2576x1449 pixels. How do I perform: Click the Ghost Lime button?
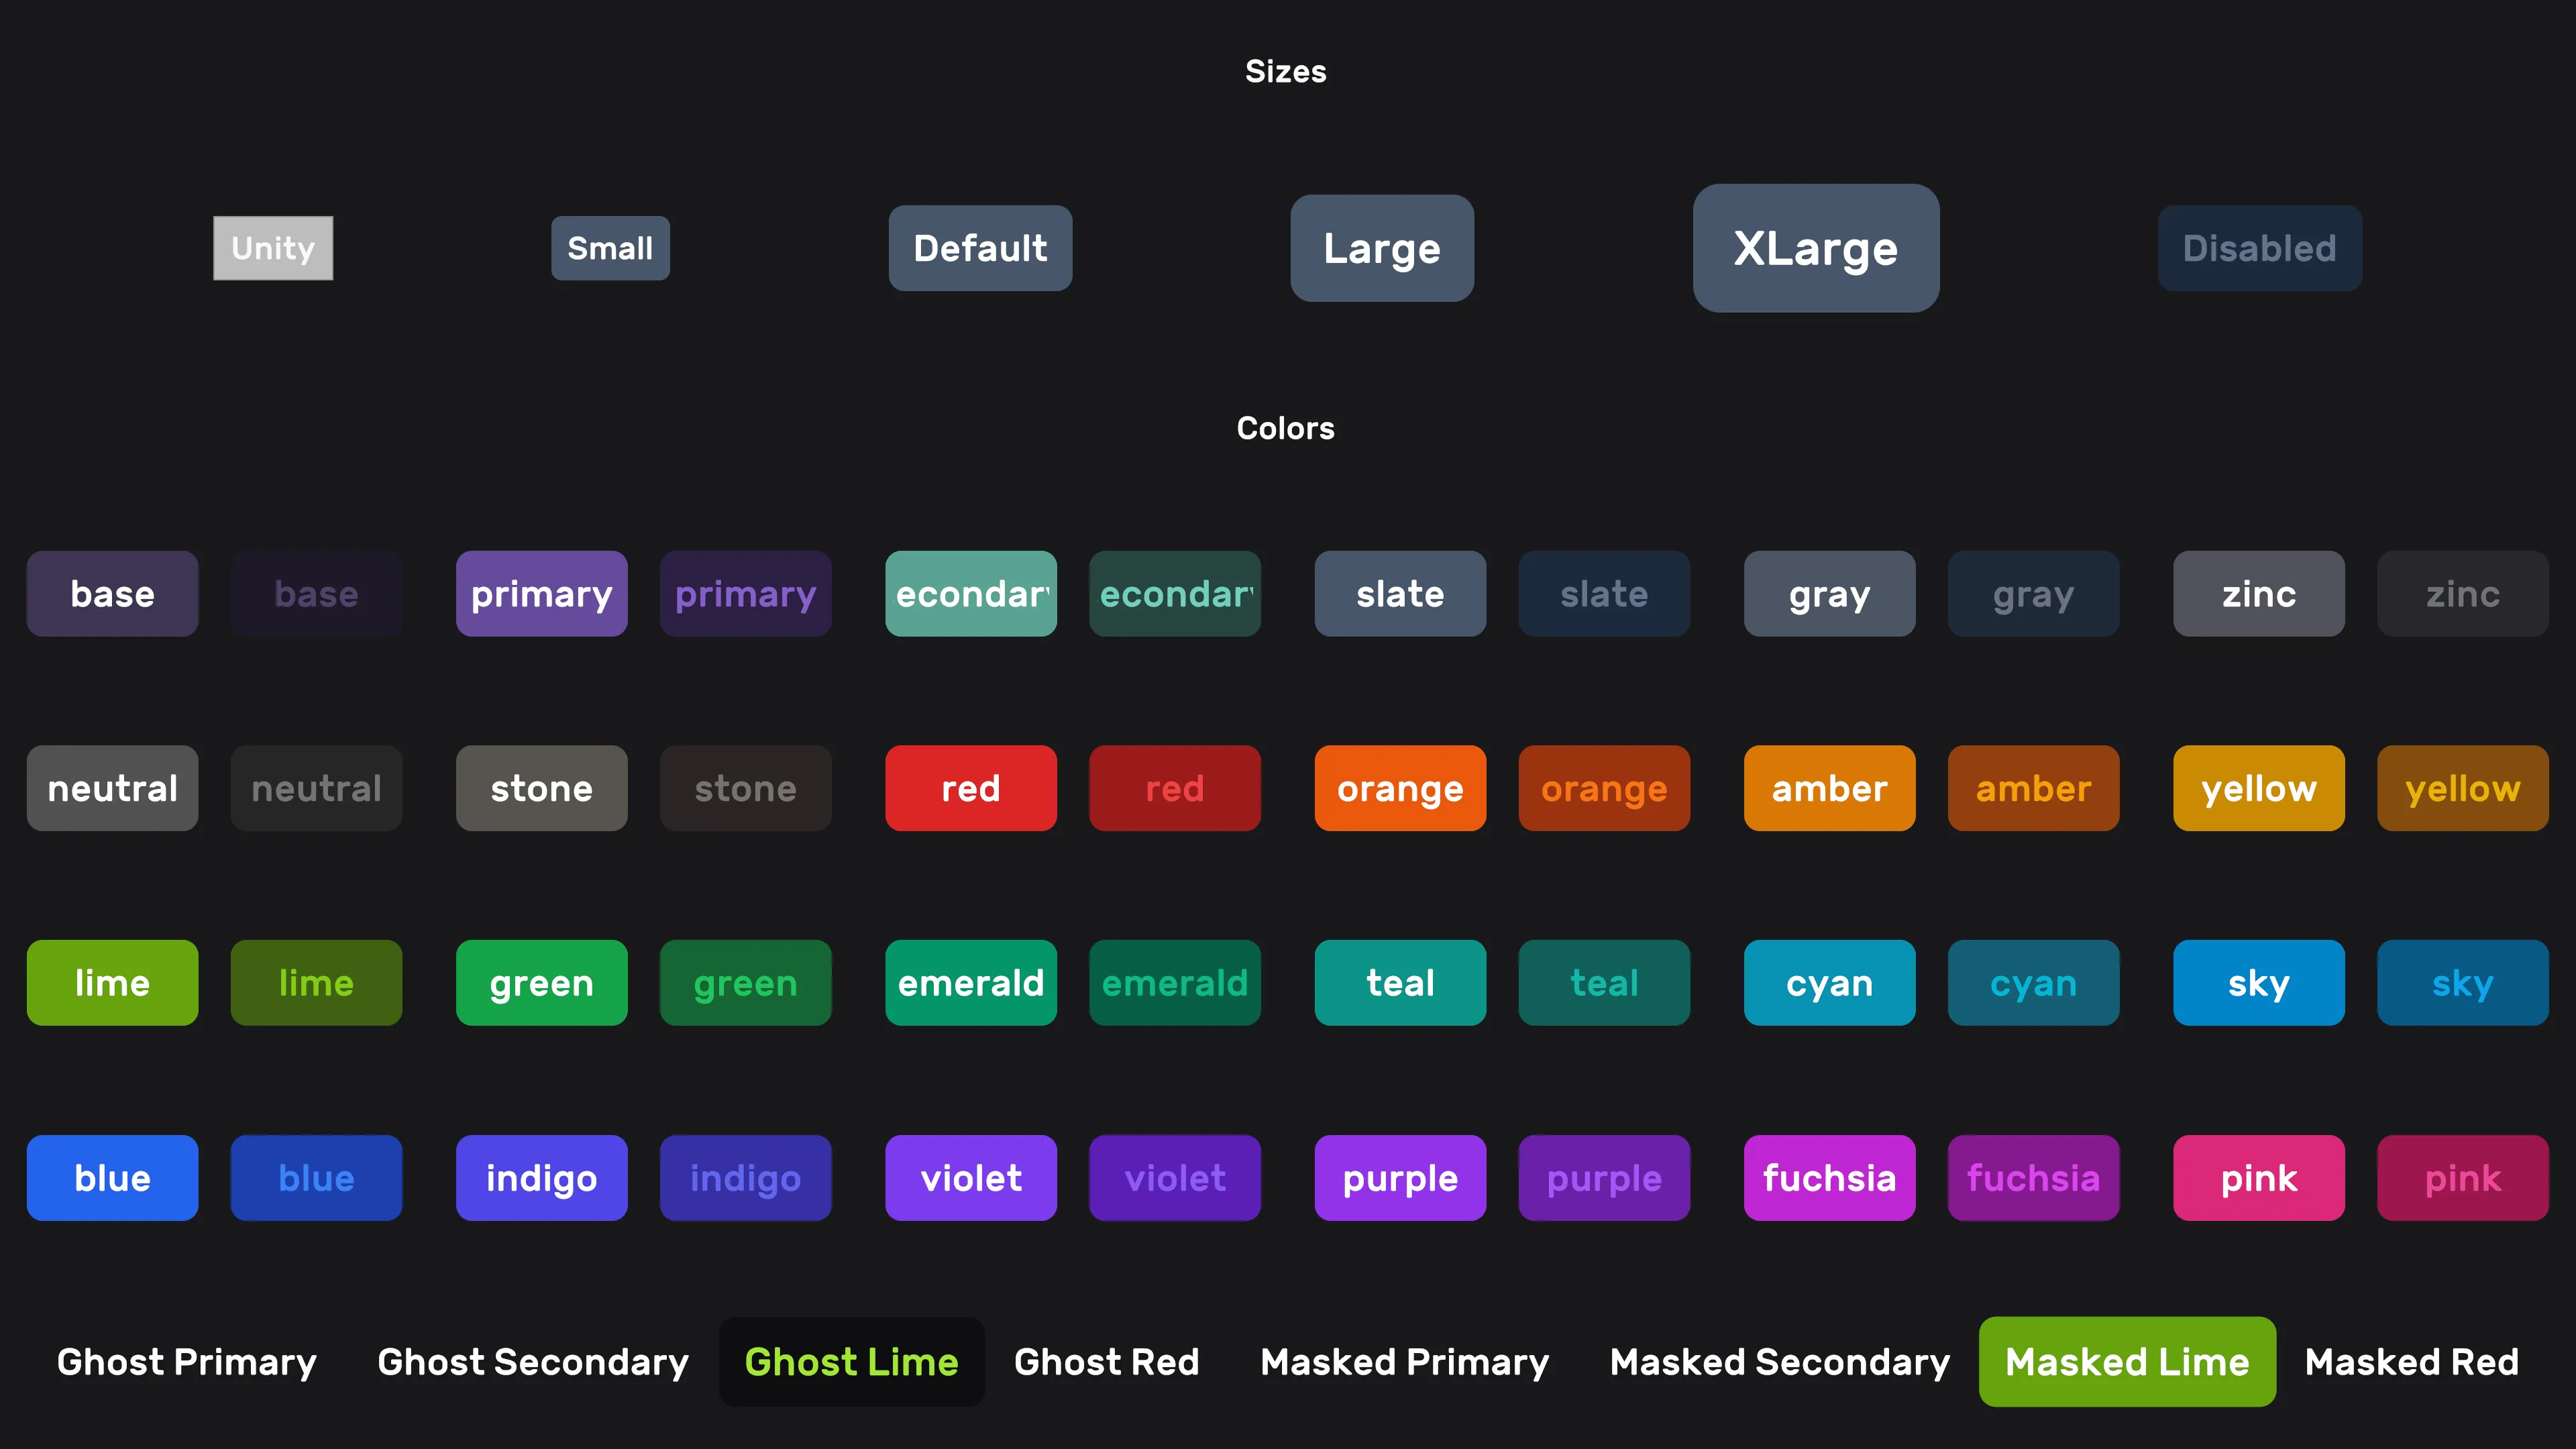[x=851, y=1361]
